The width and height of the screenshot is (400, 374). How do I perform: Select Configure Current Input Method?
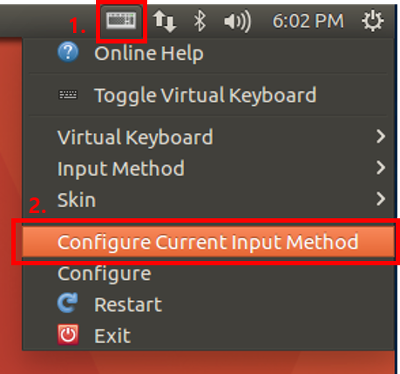[208, 242]
